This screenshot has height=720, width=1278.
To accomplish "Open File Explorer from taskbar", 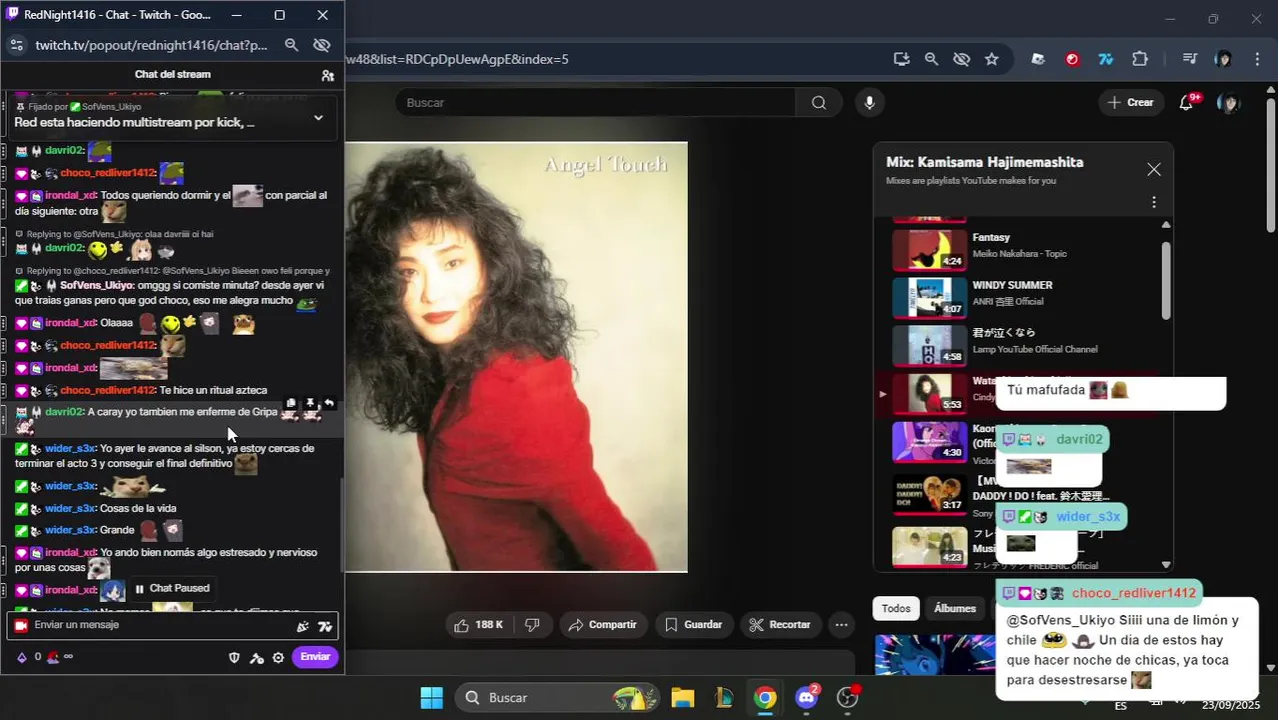I will pyautogui.click(x=682, y=697).
